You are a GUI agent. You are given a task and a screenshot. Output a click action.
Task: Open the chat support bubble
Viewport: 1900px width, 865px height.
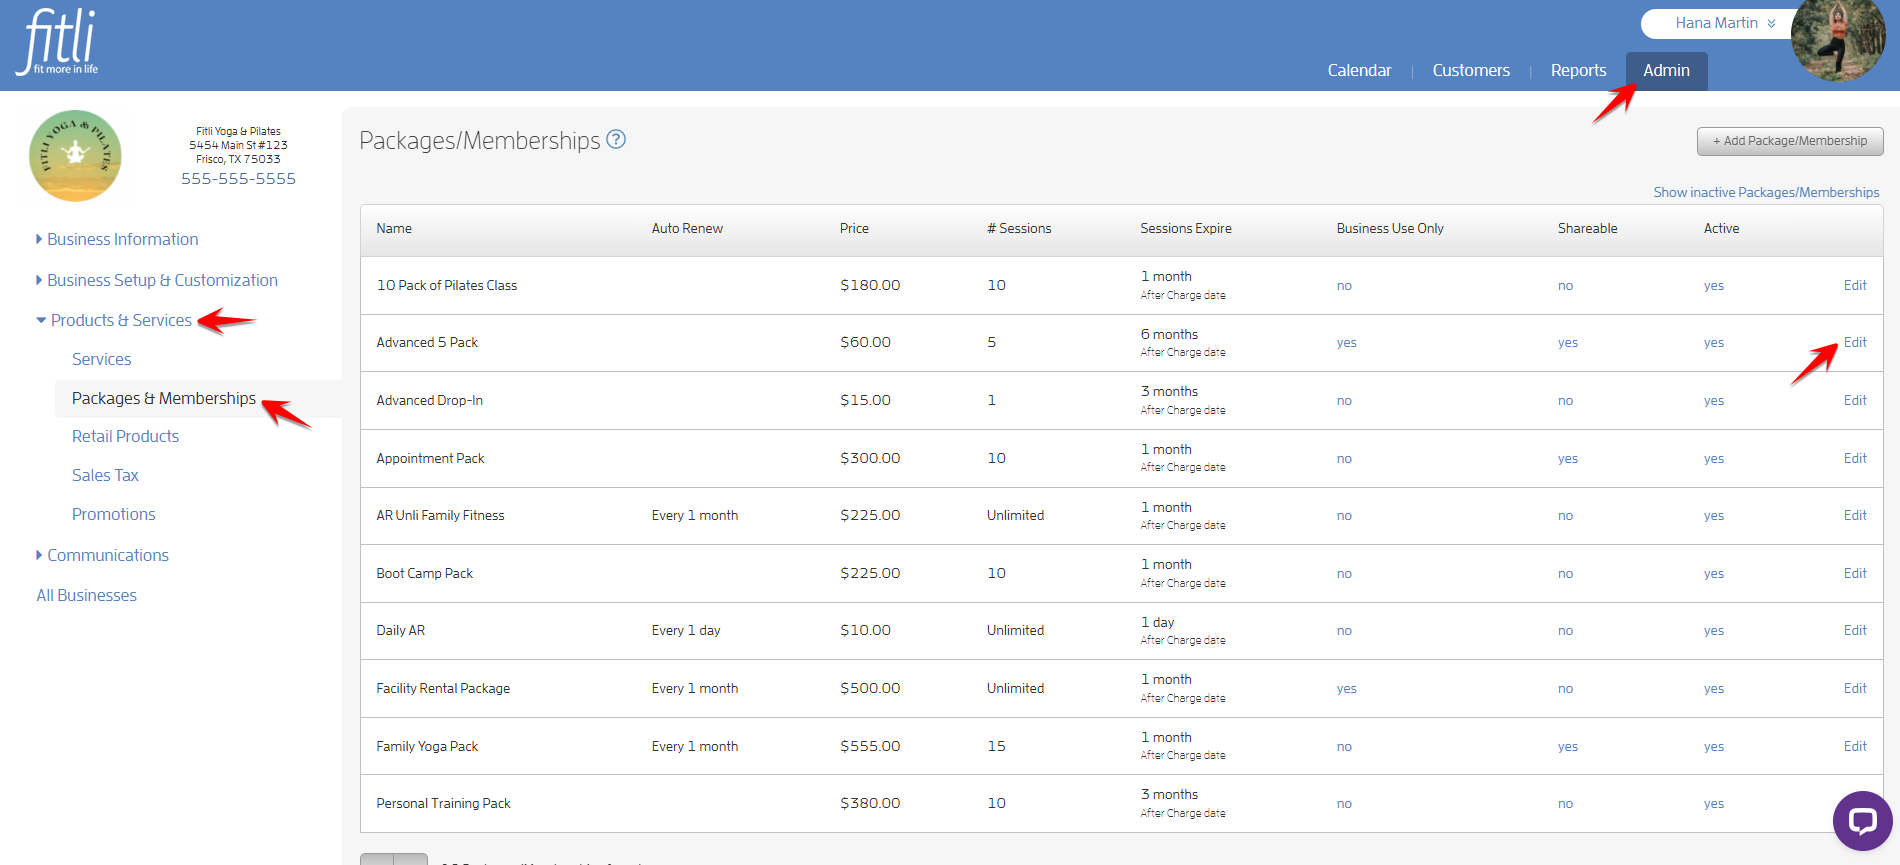coord(1862,821)
